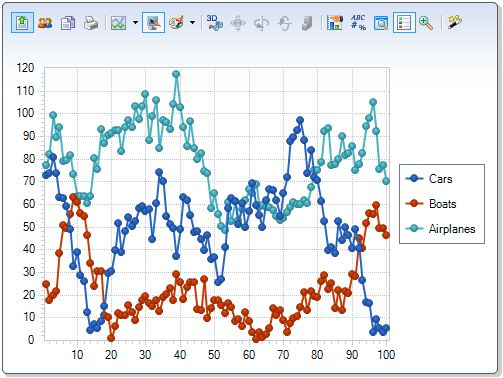Copy the chart to the clipboard
The height and width of the screenshot is (378, 503).
(x=68, y=23)
